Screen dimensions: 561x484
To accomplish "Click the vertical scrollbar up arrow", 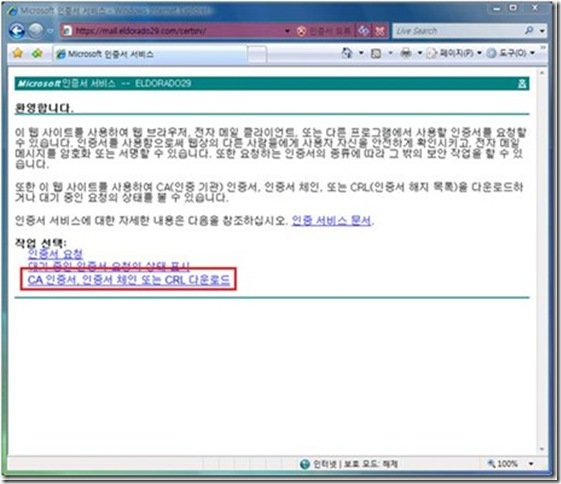I will (x=542, y=73).
